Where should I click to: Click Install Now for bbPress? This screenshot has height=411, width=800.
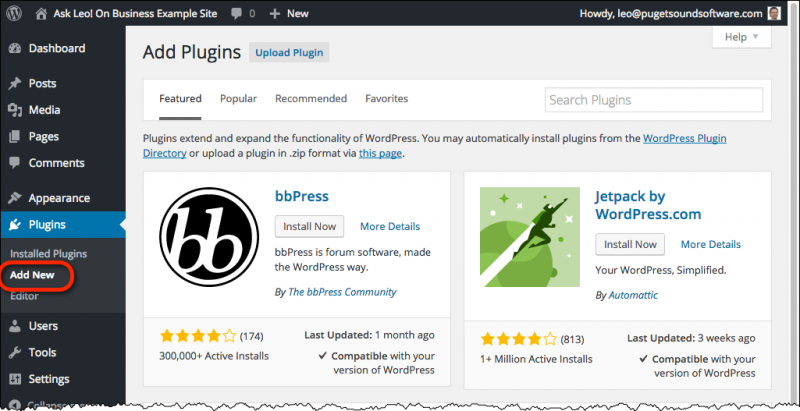click(x=309, y=226)
